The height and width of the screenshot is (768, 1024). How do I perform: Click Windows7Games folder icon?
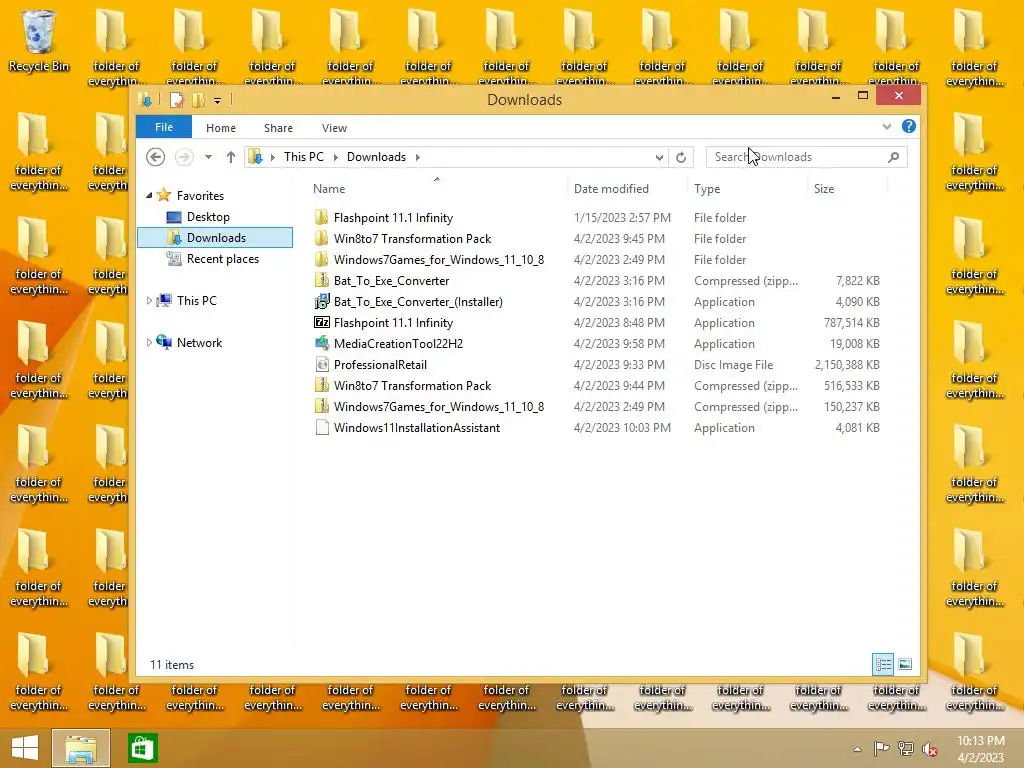coord(321,259)
